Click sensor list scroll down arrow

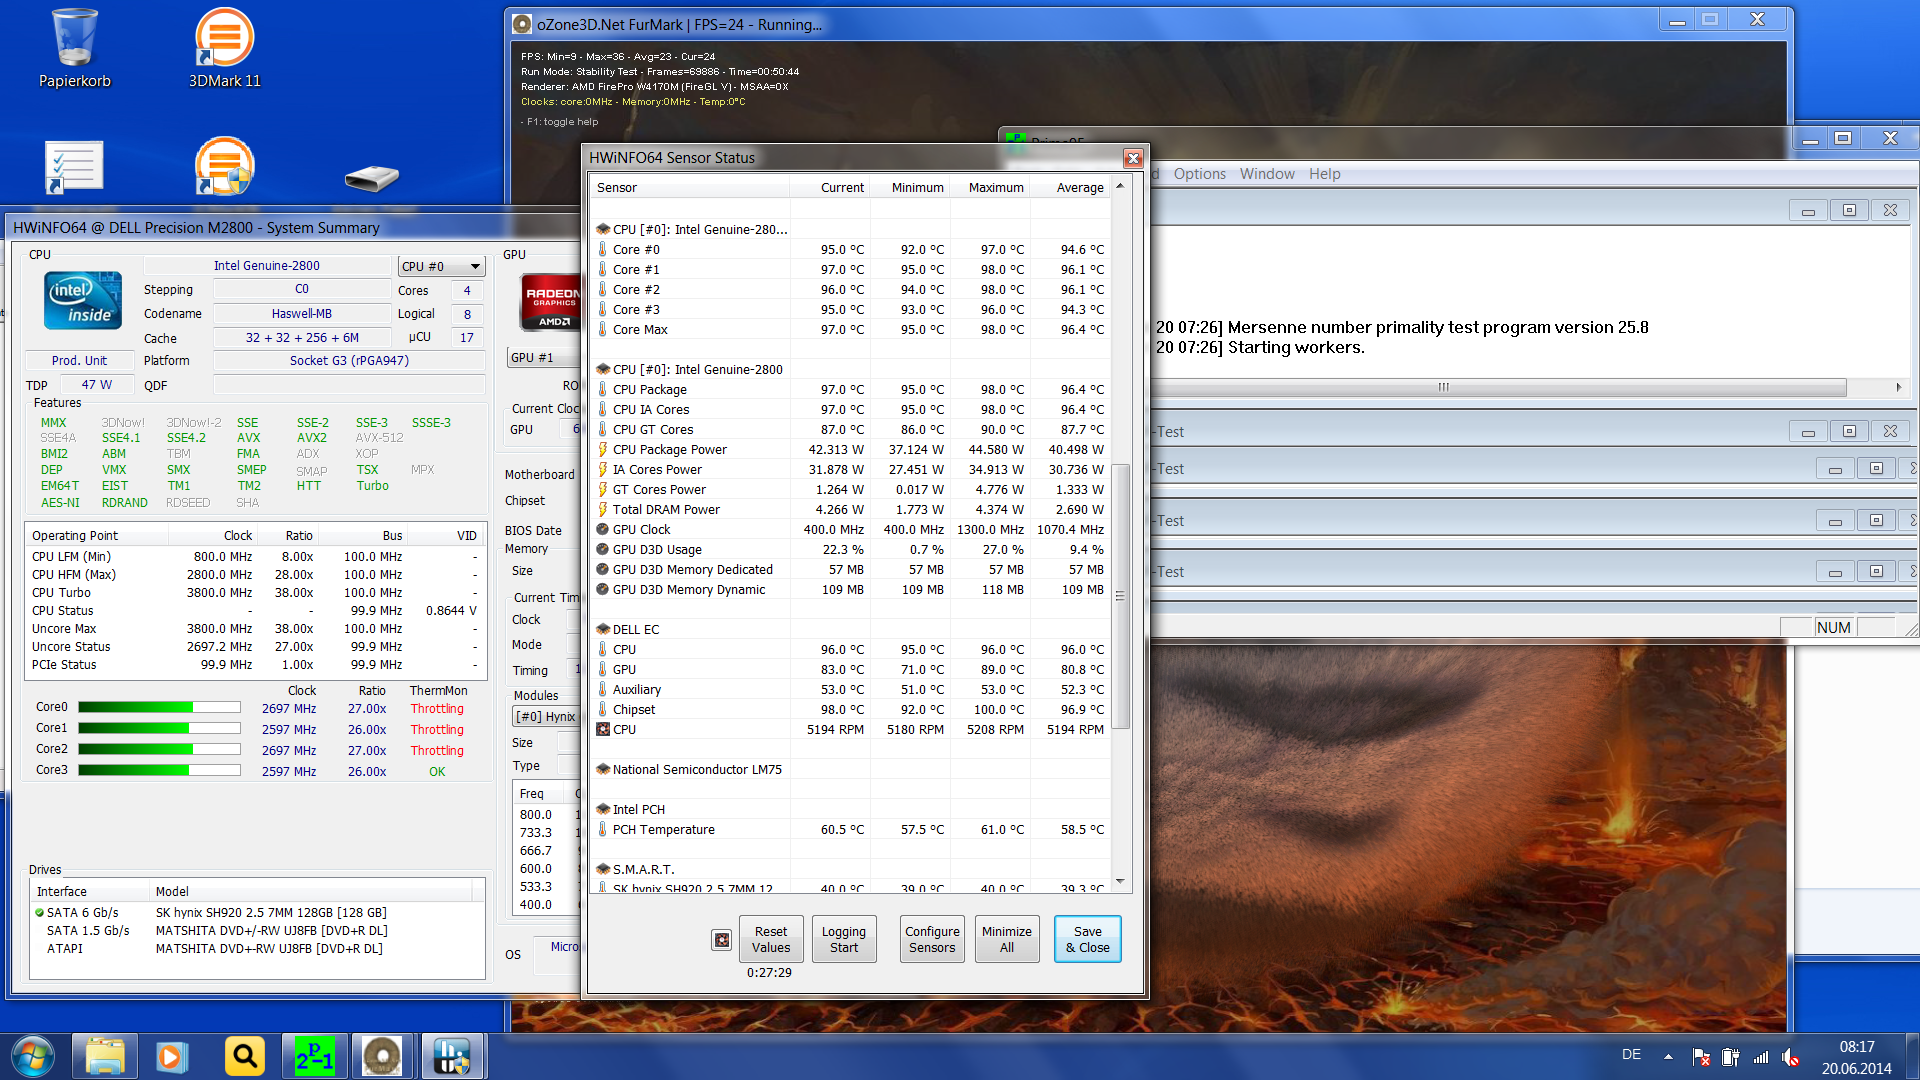[1120, 881]
